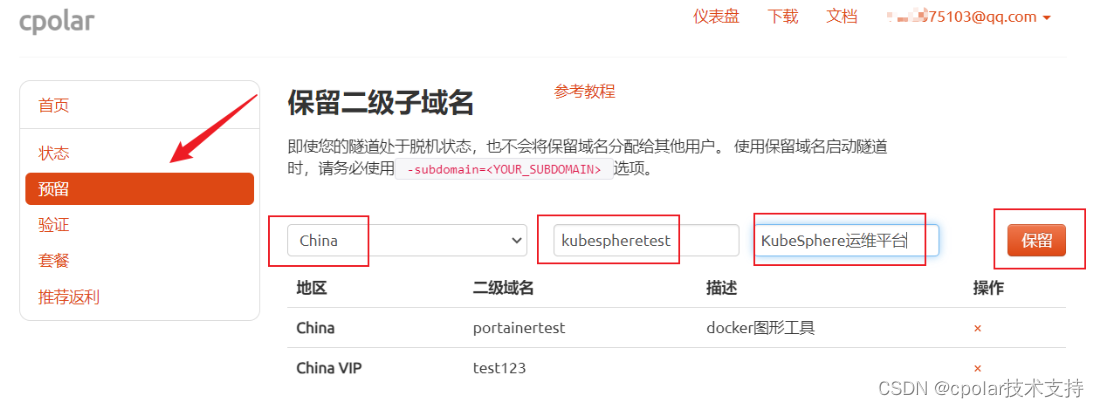Click the portainertest subdomain row

[676, 328]
